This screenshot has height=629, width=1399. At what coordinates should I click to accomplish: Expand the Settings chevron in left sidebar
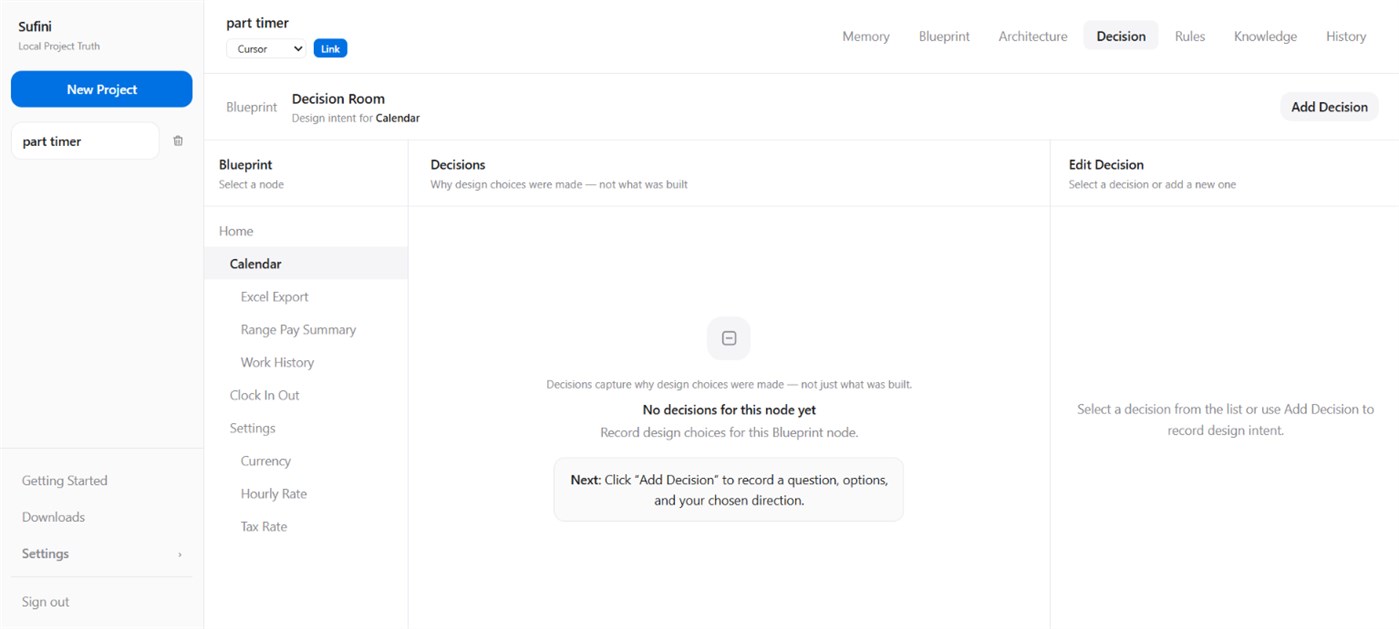180,554
